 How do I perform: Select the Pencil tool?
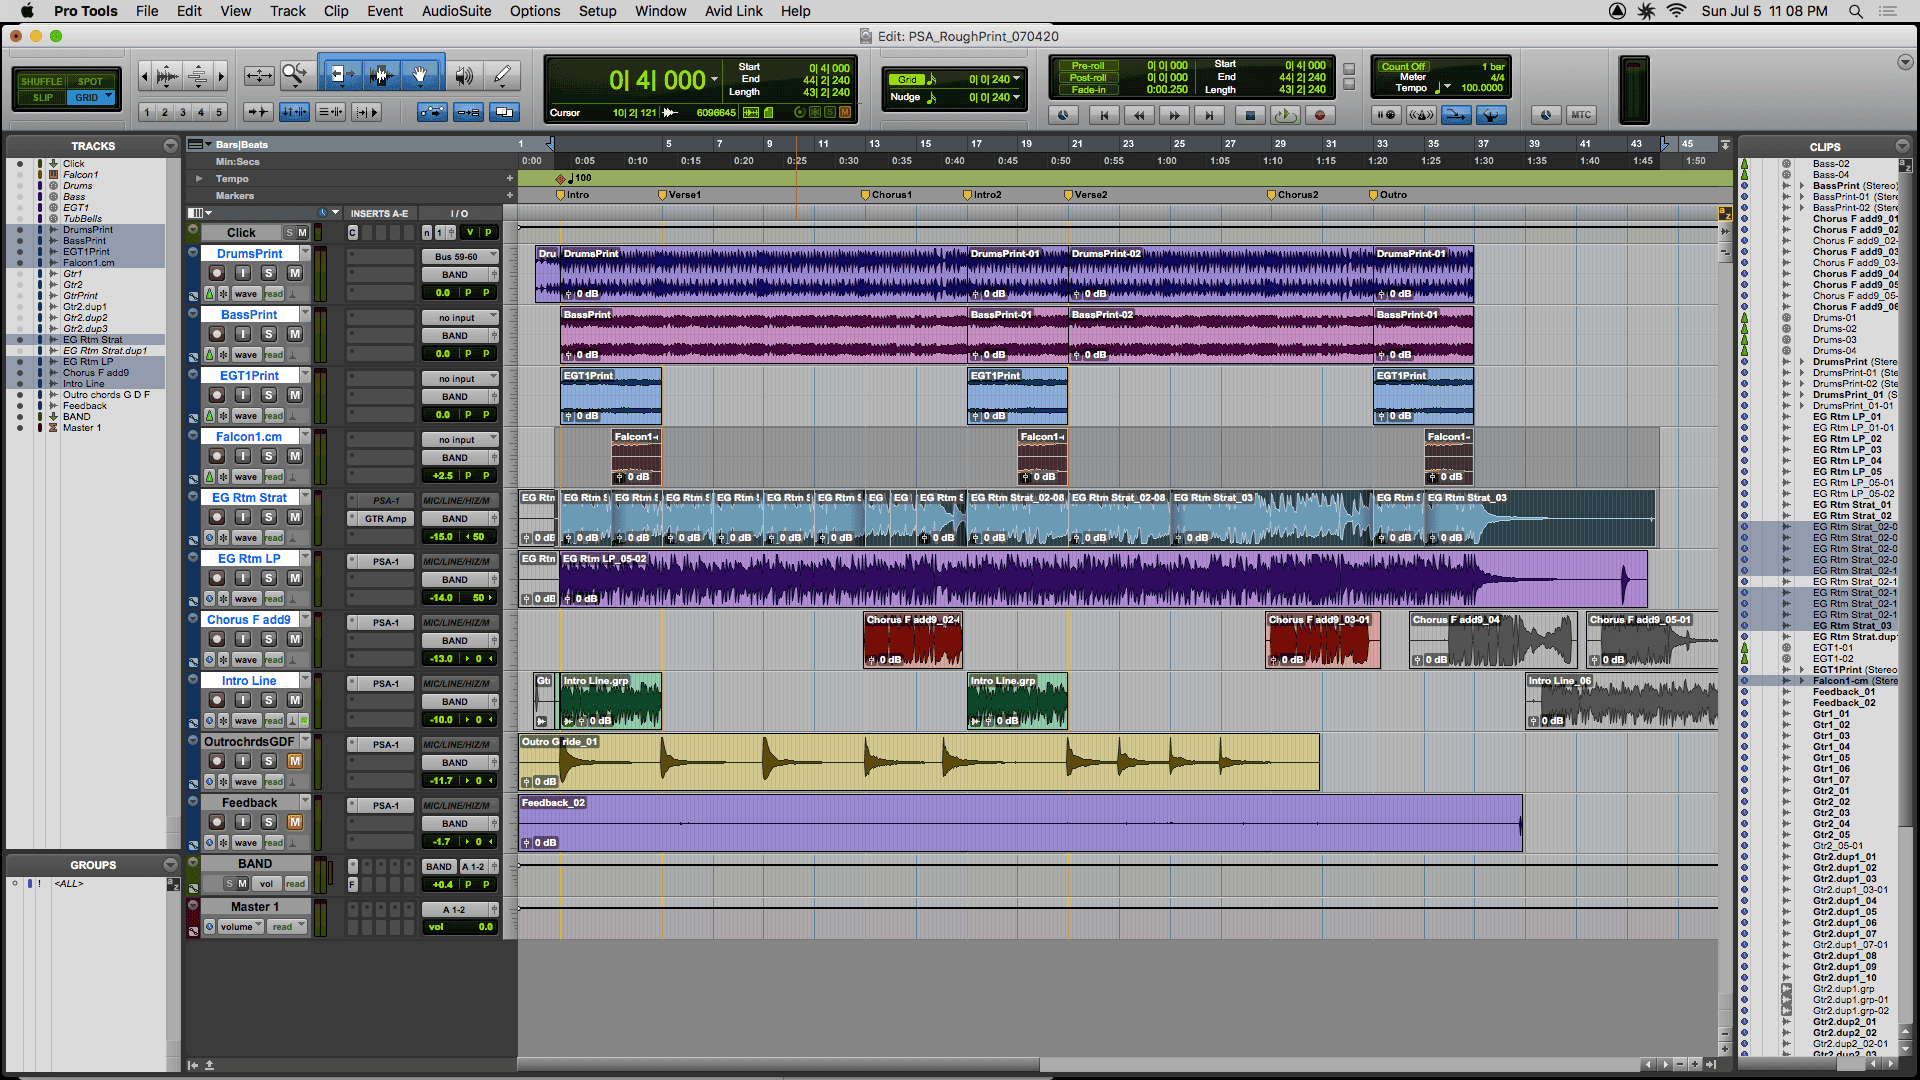click(503, 75)
